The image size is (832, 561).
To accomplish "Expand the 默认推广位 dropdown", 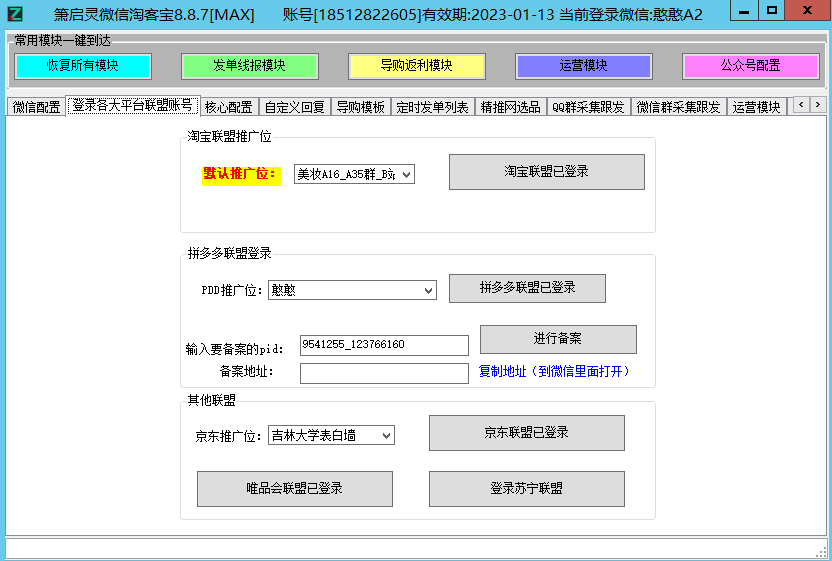I will (x=354, y=174).
